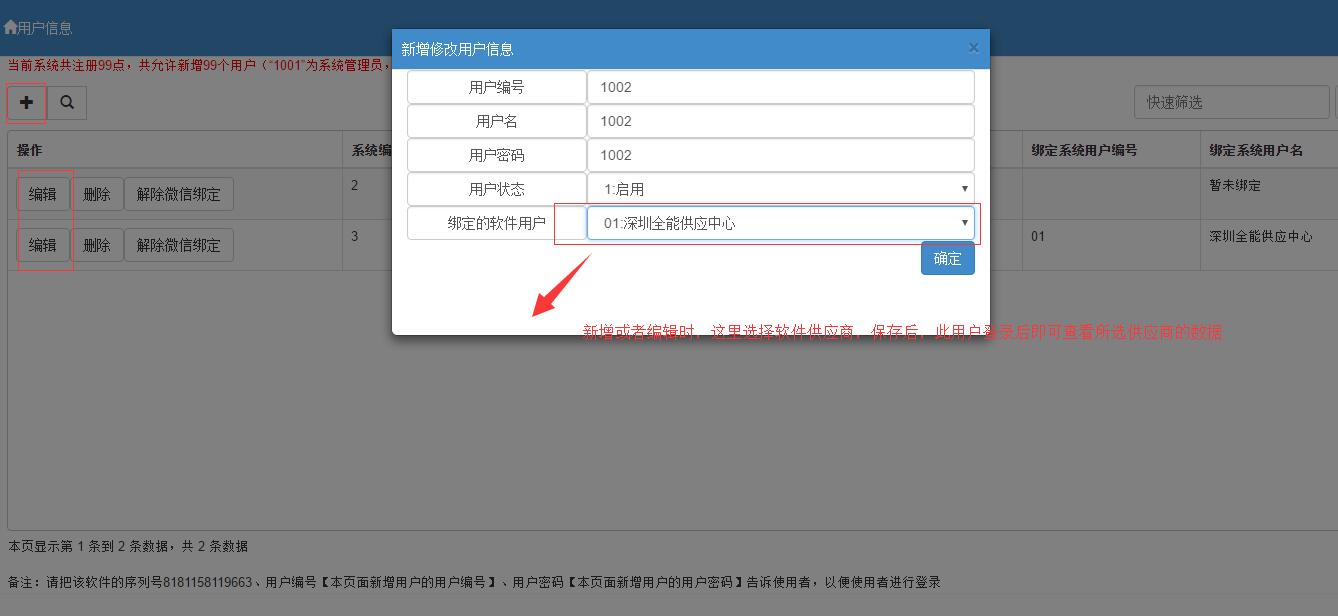Click into the 用户名 text field
The height and width of the screenshot is (616, 1338).
pyautogui.click(x=780, y=121)
